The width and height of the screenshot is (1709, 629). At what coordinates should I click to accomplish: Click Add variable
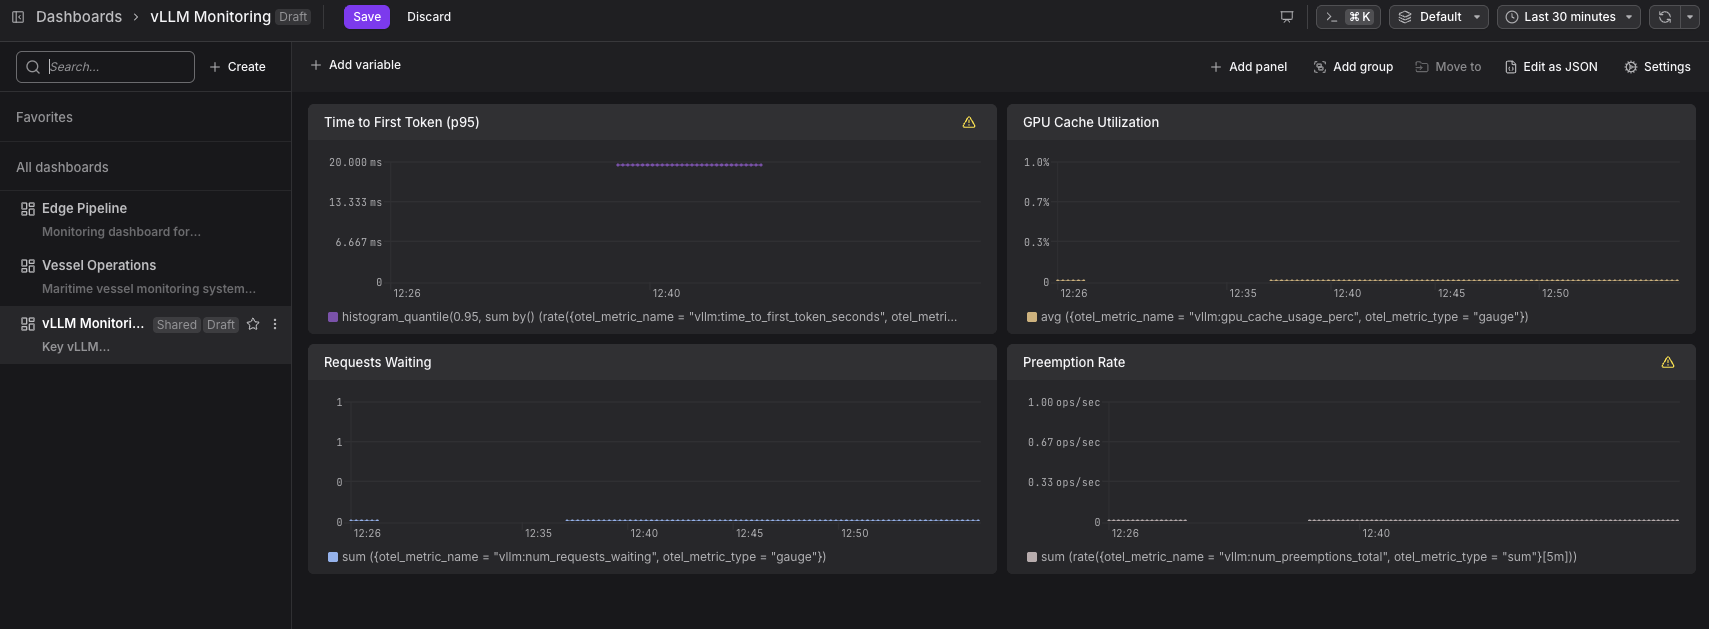coord(355,65)
